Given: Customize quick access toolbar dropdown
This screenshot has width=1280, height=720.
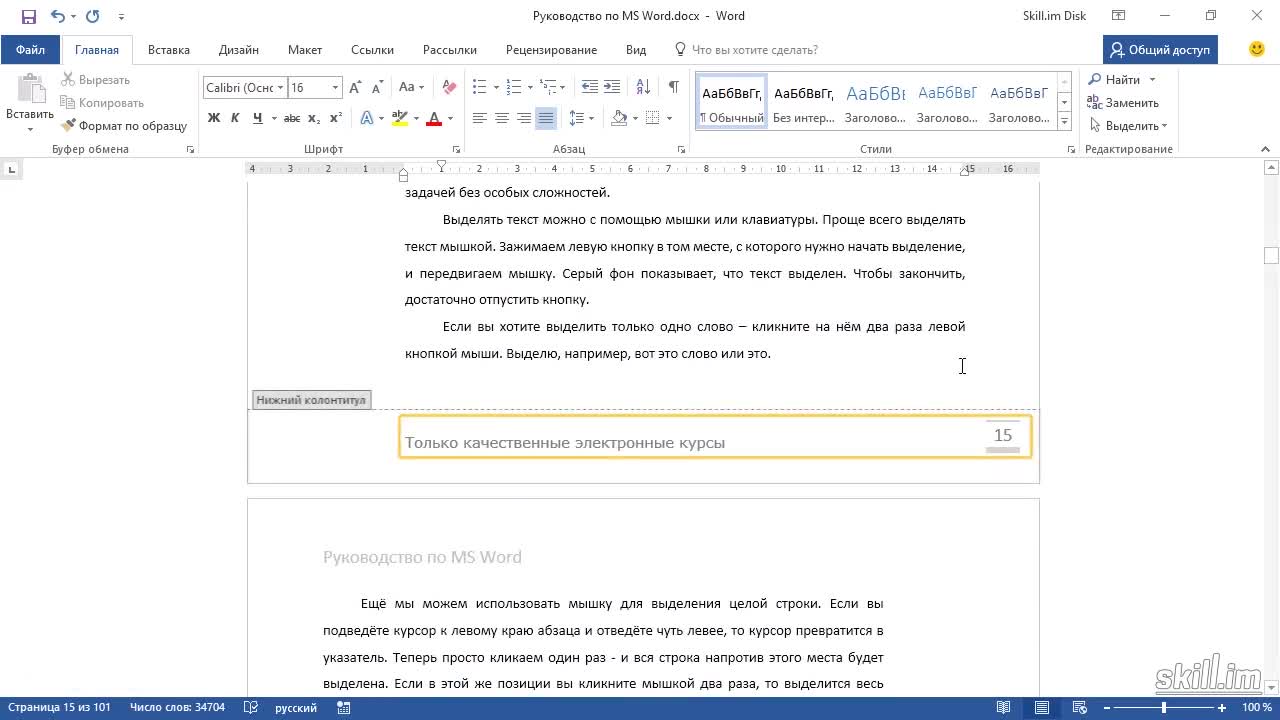Looking at the screenshot, I should [x=121, y=16].
